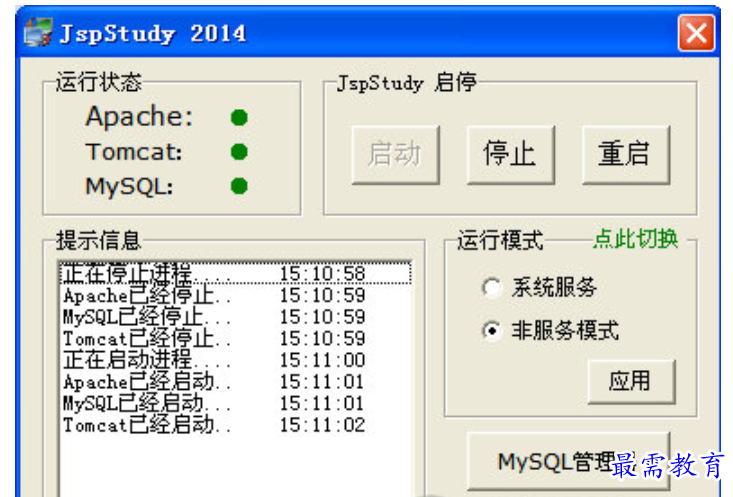733x497 pixels.
Task: Select log row 正在启动进程 15:11:00
Action: tap(236, 360)
